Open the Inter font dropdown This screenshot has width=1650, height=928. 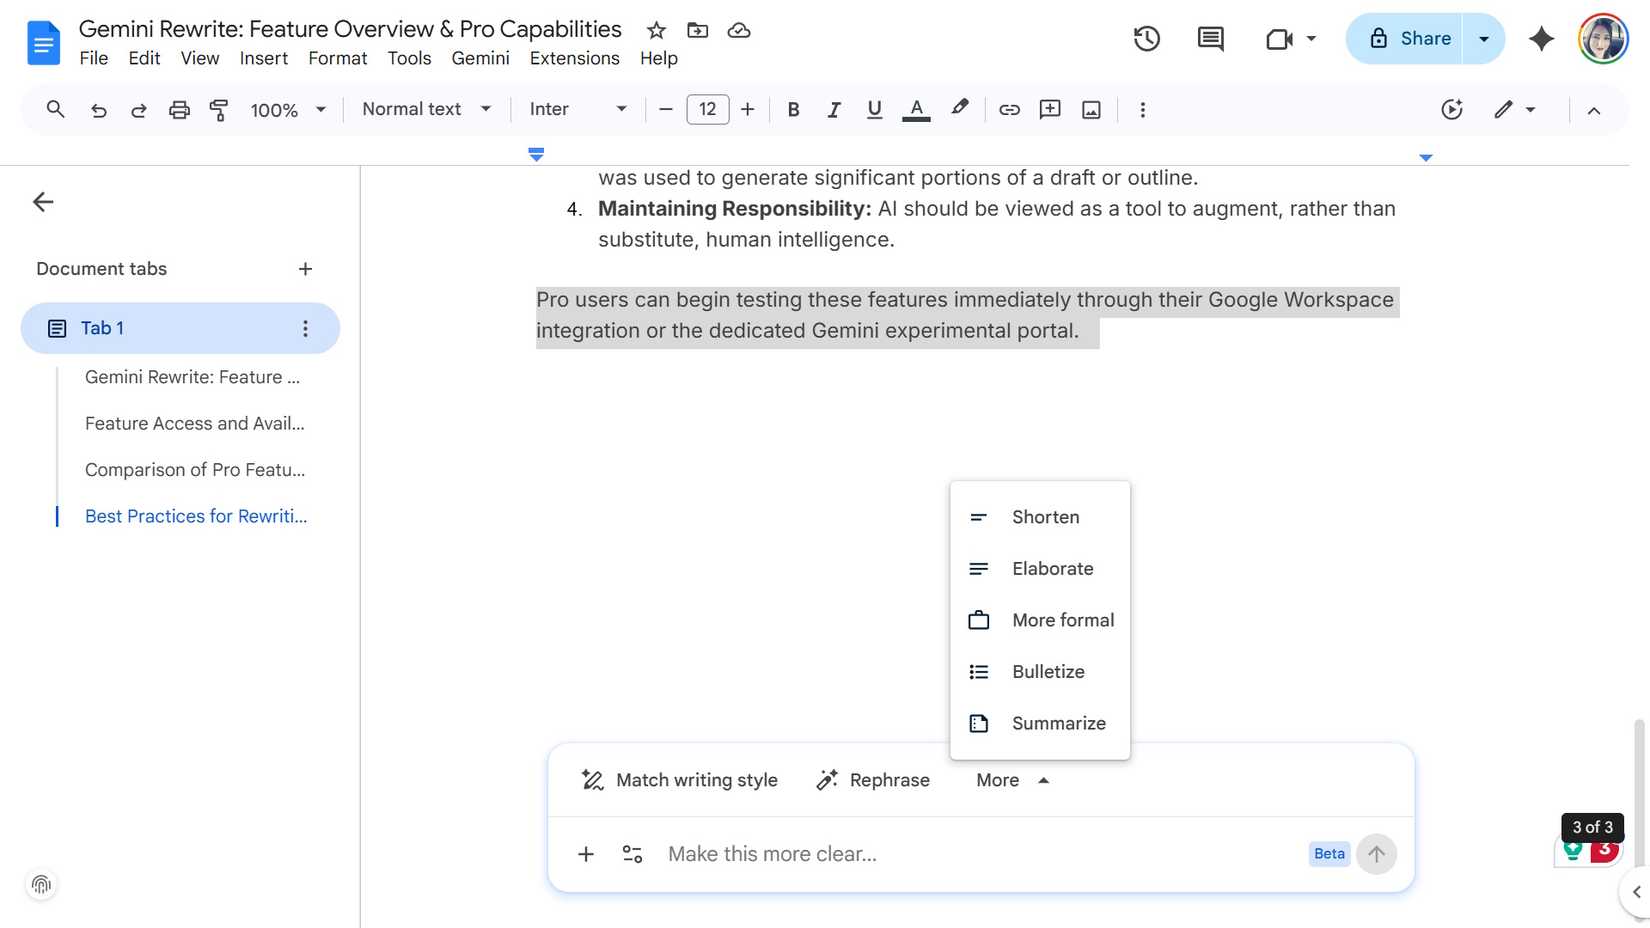point(578,110)
